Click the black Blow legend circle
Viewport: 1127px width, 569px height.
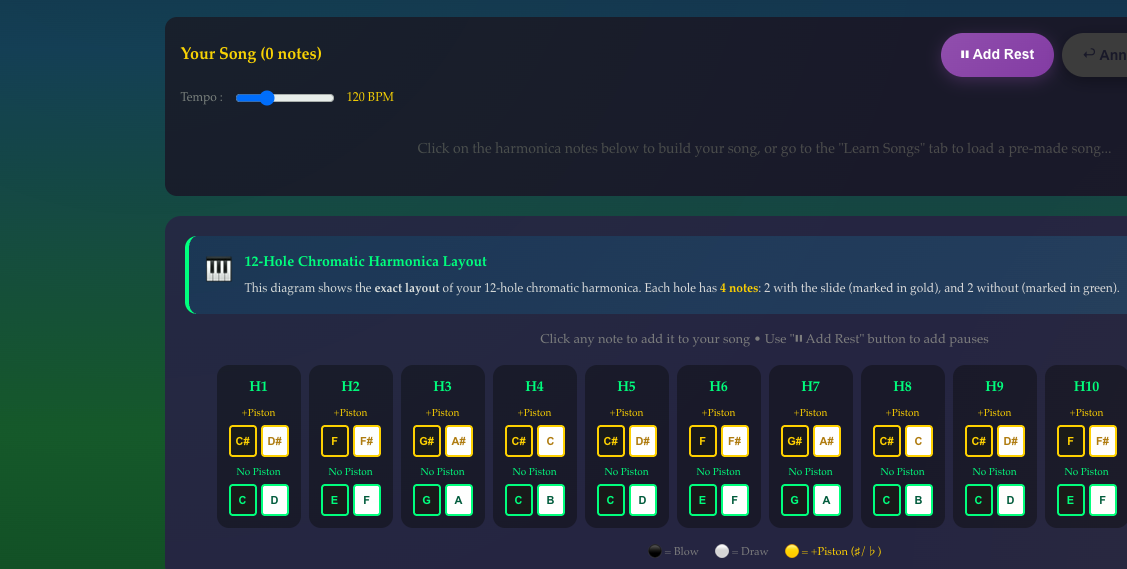655,551
